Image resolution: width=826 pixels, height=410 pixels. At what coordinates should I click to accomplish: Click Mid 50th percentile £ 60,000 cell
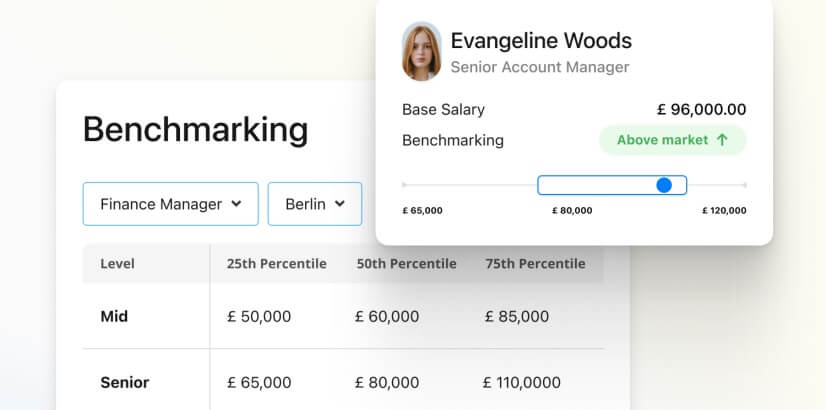click(387, 317)
